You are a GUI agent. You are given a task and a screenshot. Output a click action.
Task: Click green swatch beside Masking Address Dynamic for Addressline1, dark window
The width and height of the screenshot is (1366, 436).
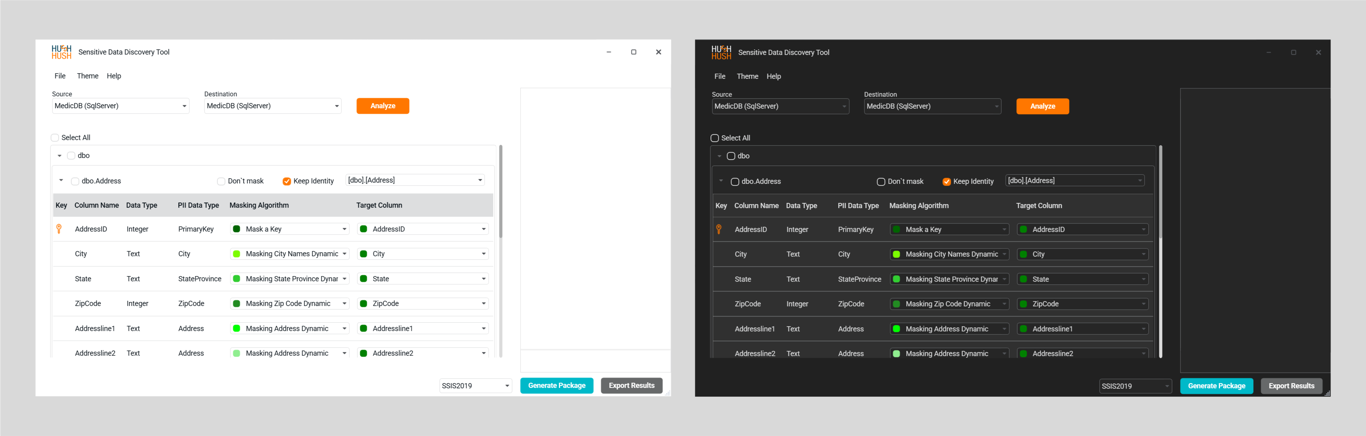coord(897,329)
